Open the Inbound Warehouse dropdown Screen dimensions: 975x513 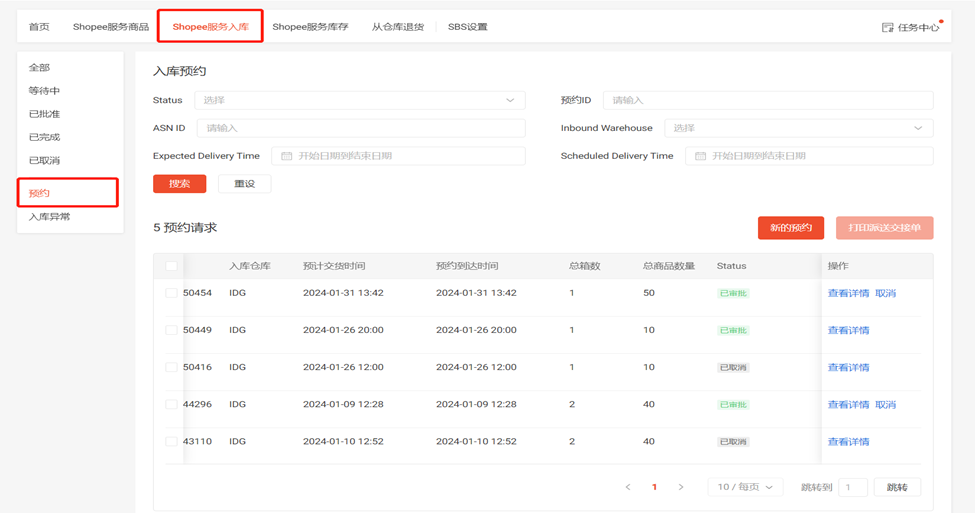coord(798,128)
